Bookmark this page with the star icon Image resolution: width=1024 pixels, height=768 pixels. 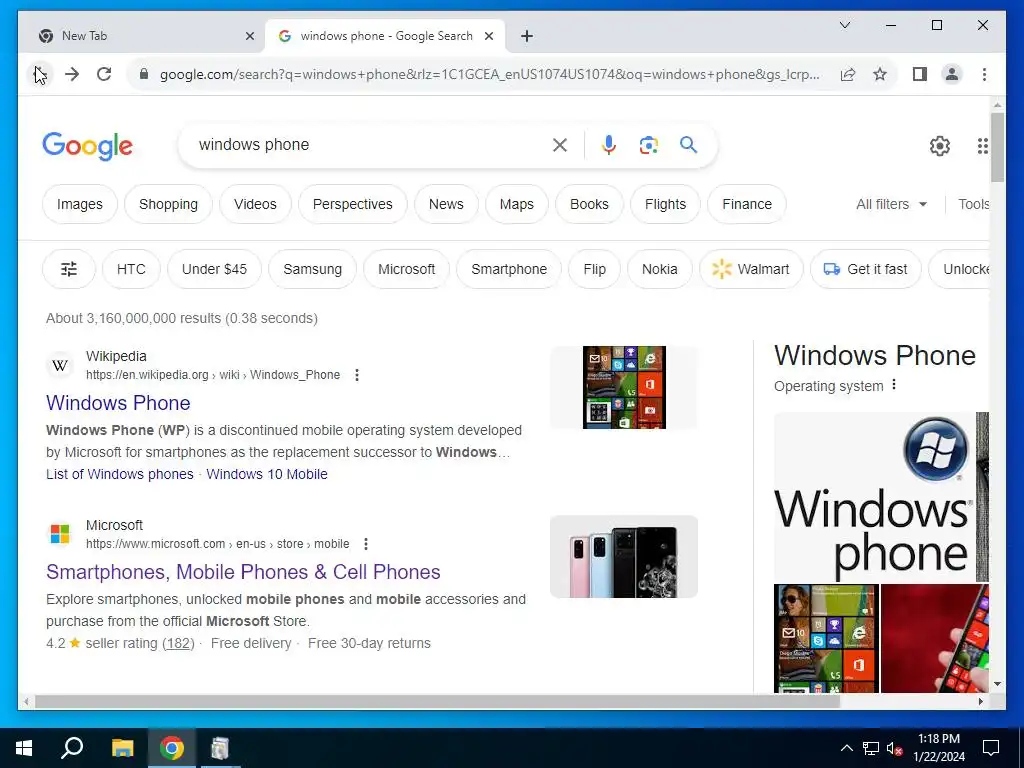[x=880, y=74]
